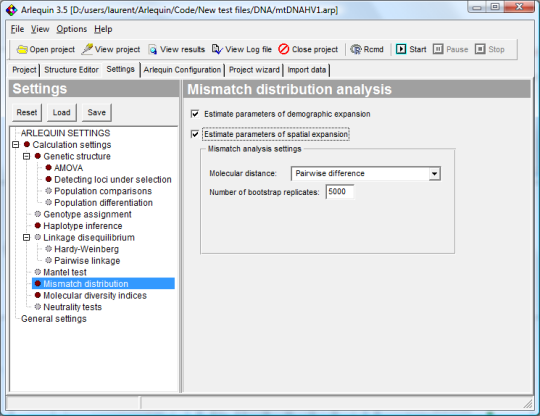Uncheck Estimate parameters of demographic expansion
Image resolution: width=540 pixels, height=416 pixels.
tap(195, 114)
